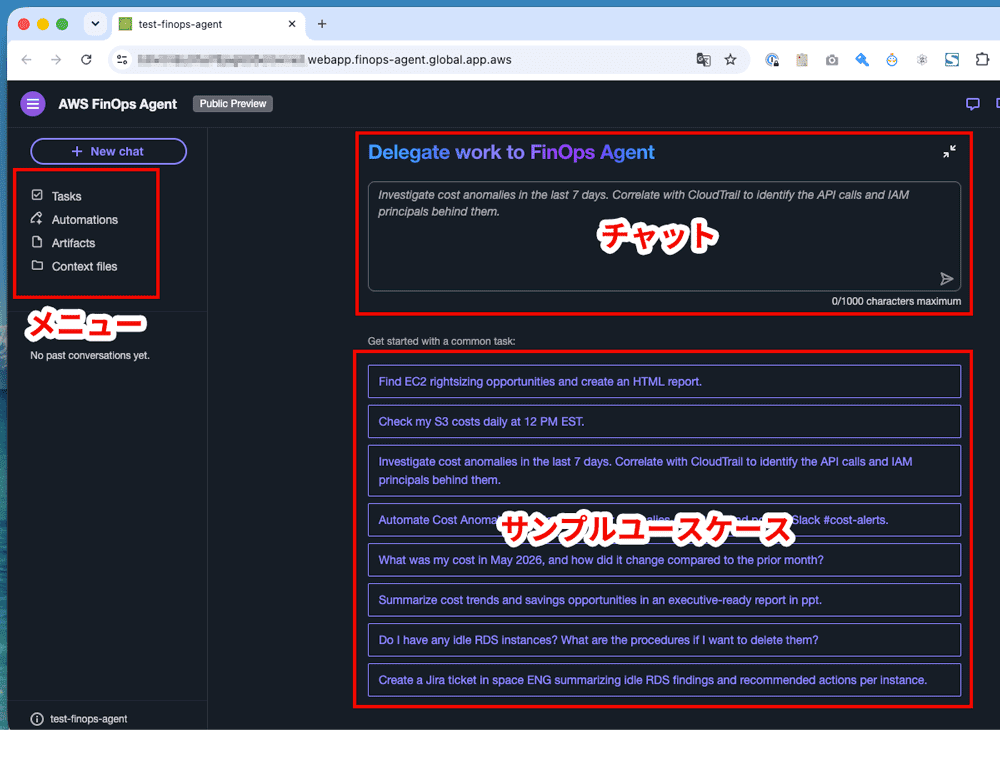Select 'Find EC2 rightsizing opportunities' task
Image resolution: width=1000 pixels, height=757 pixels.
click(664, 381)
